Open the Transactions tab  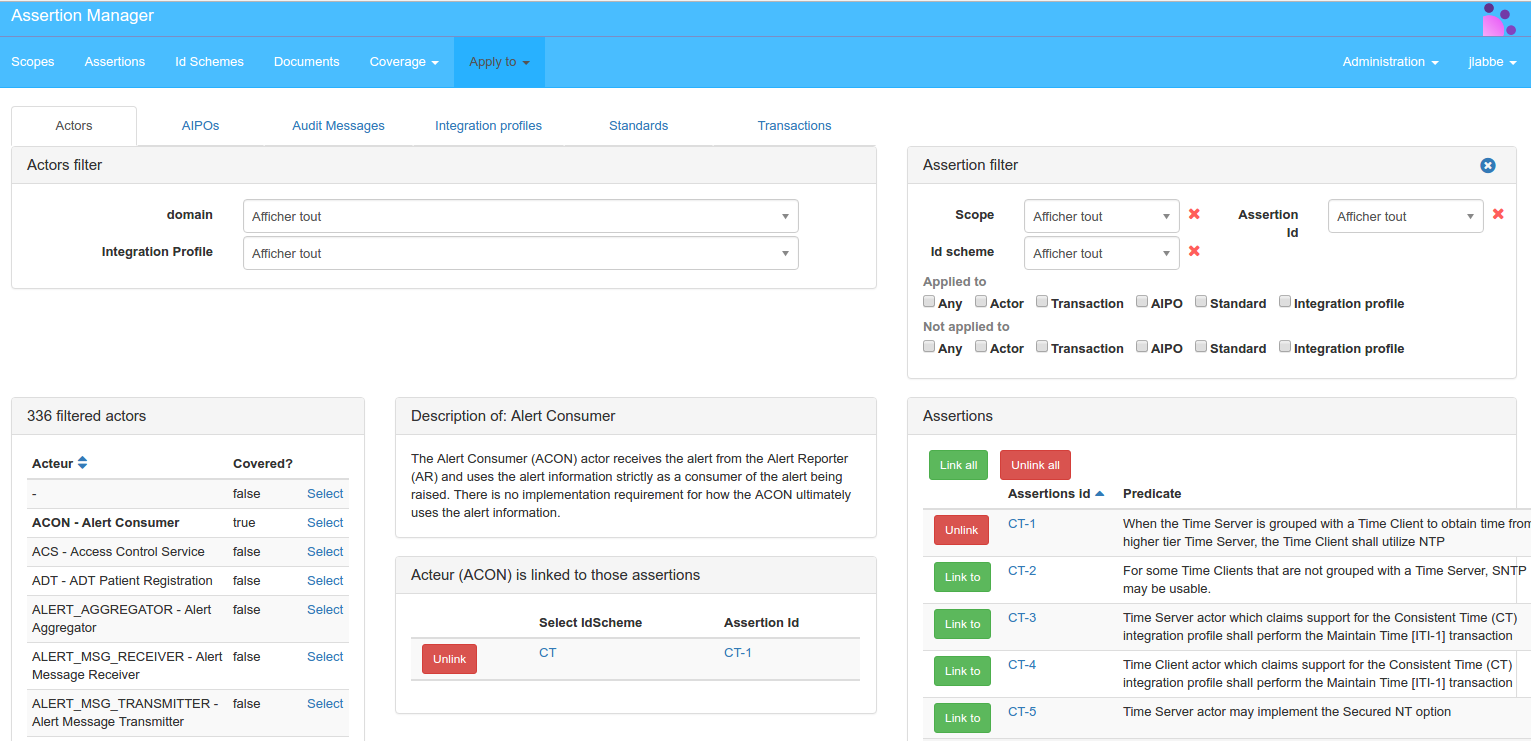794,126
